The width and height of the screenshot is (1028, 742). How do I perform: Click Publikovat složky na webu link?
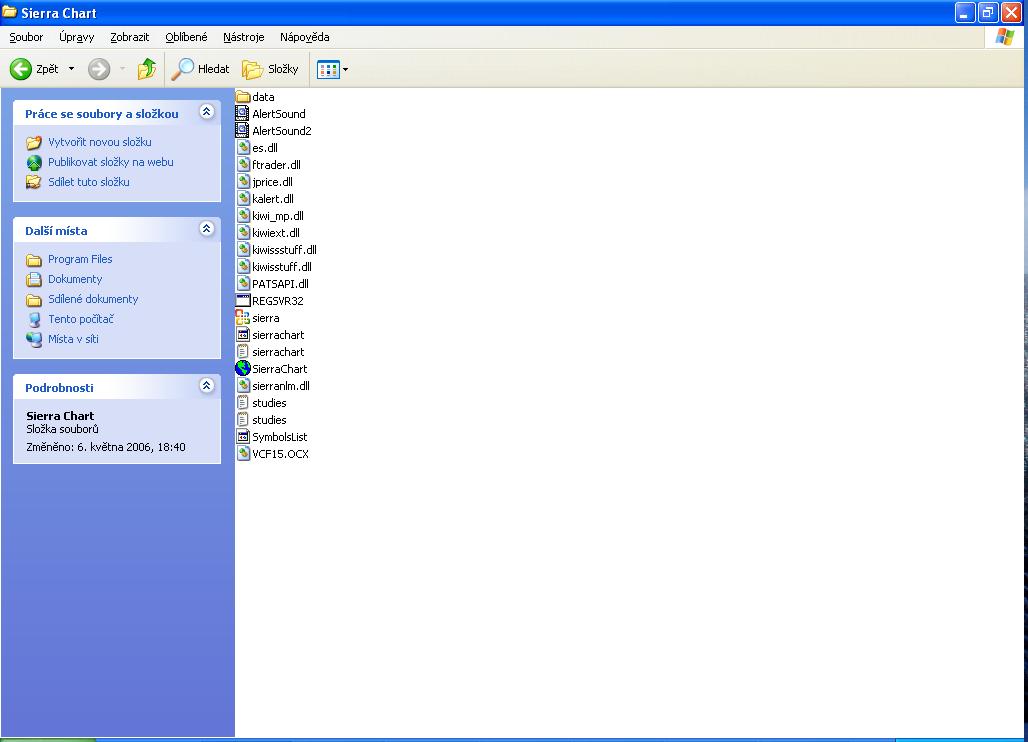click(x=111, y=162)
